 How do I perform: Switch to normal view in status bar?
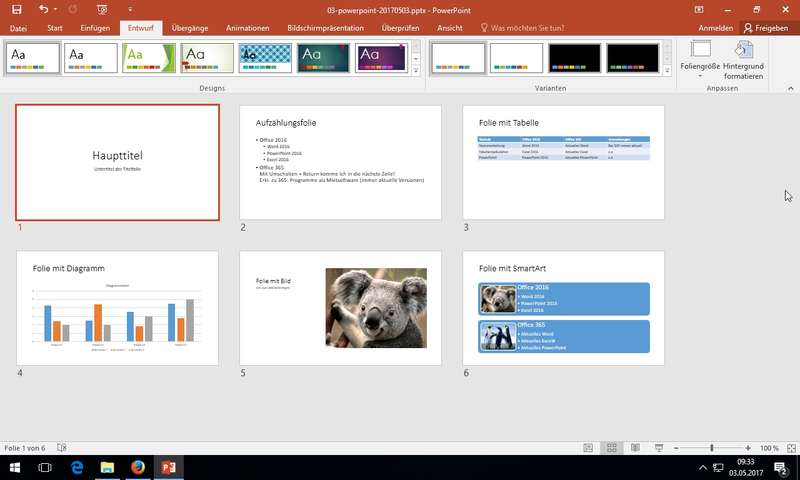(587, 448)
